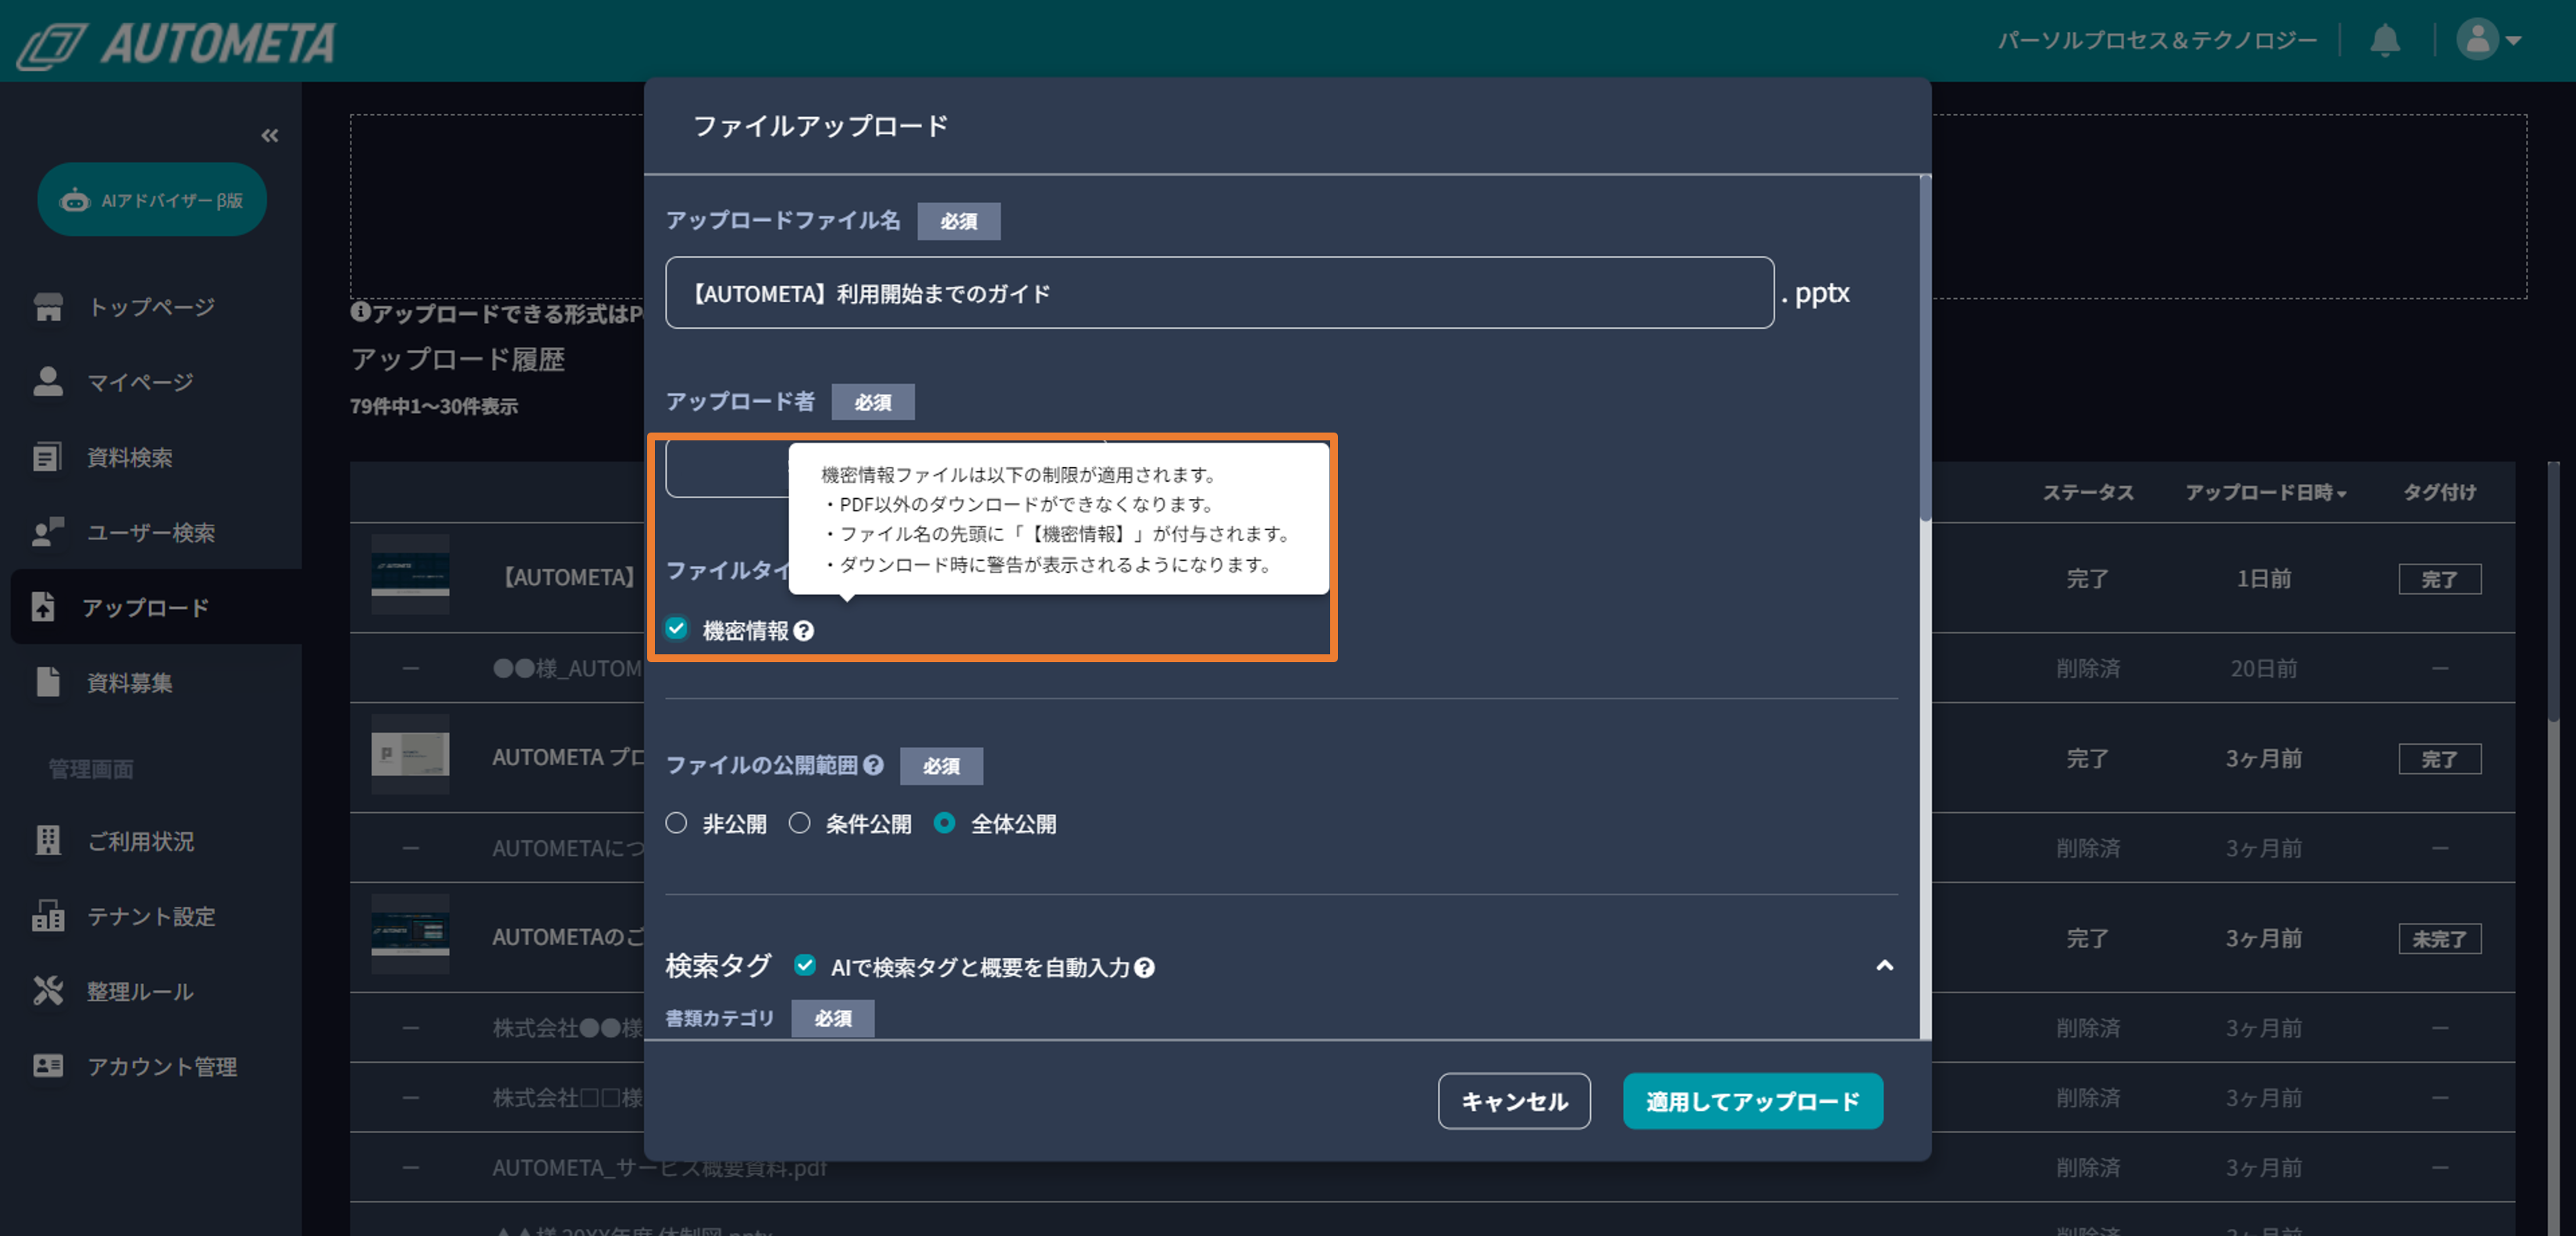Open notifications bell
This screenshot has width=2576, height=1236.
click(2385, 40)
